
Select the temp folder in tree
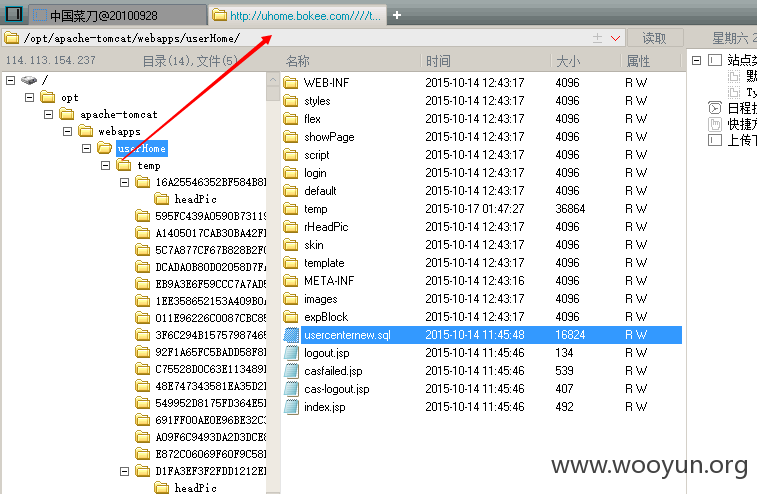coord(149,166)
